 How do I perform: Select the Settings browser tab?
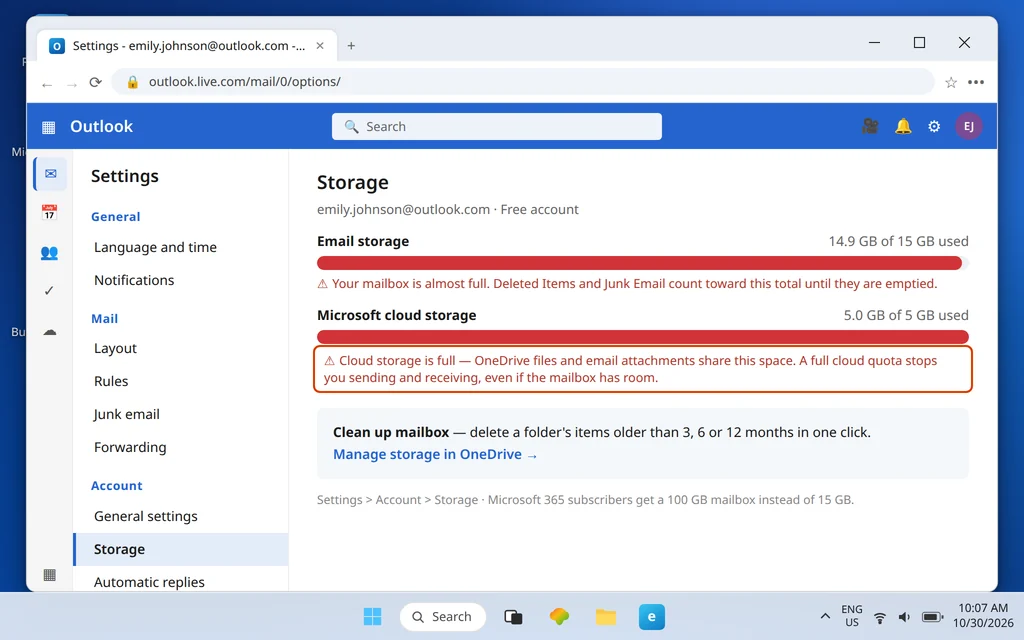pyautogui.click(x=187, y=46)
